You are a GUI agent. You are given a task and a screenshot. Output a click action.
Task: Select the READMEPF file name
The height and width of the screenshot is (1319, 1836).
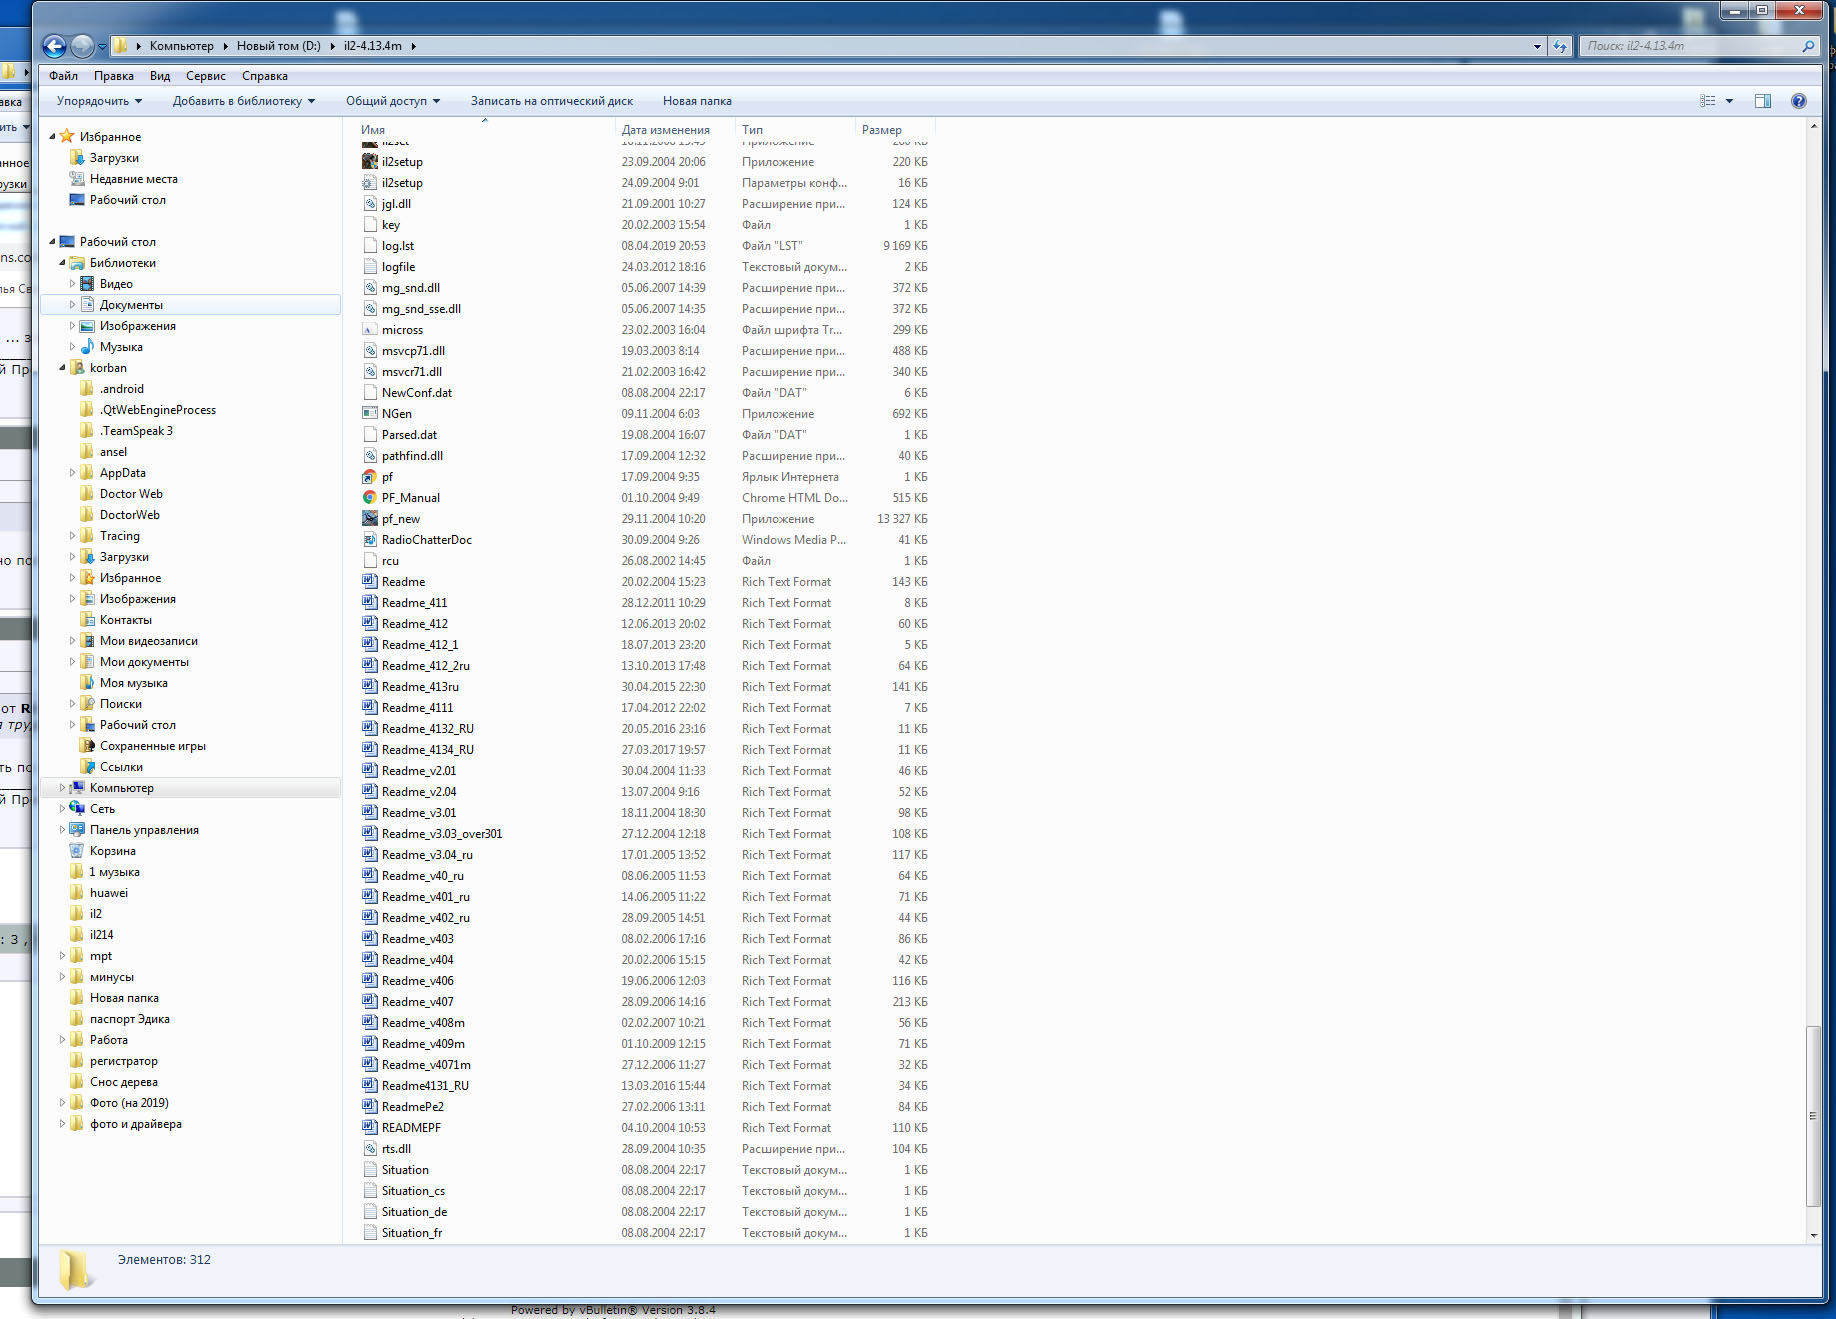(411, 1128)
